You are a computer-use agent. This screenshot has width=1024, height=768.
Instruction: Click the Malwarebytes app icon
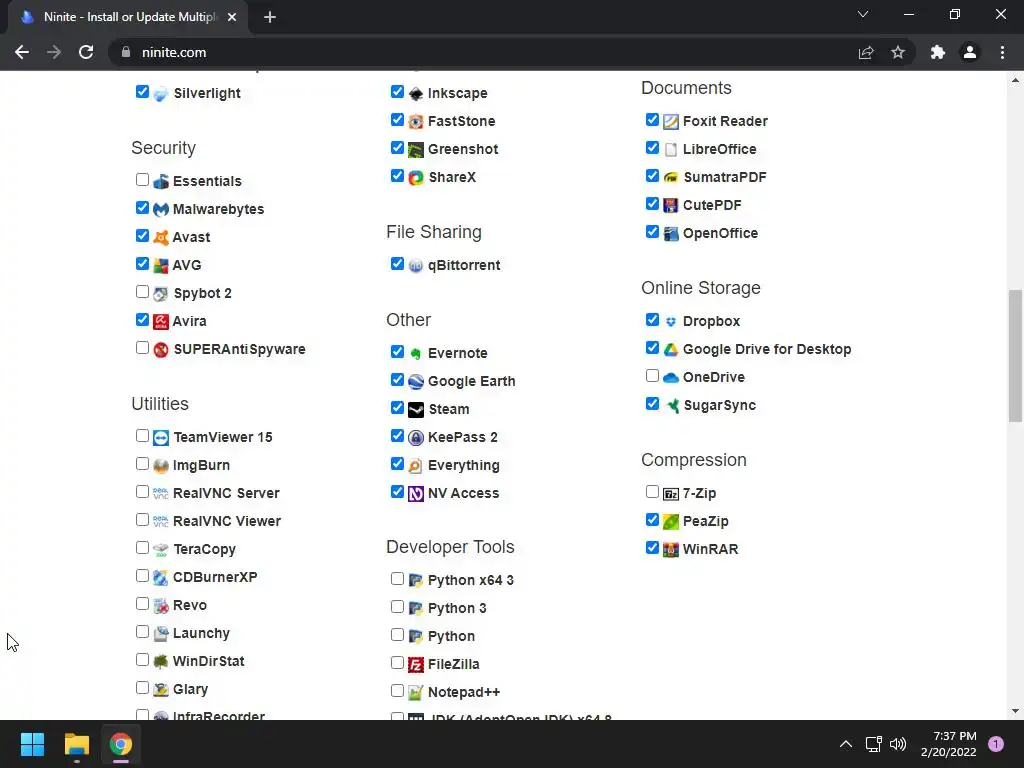[x=161, y=210]
